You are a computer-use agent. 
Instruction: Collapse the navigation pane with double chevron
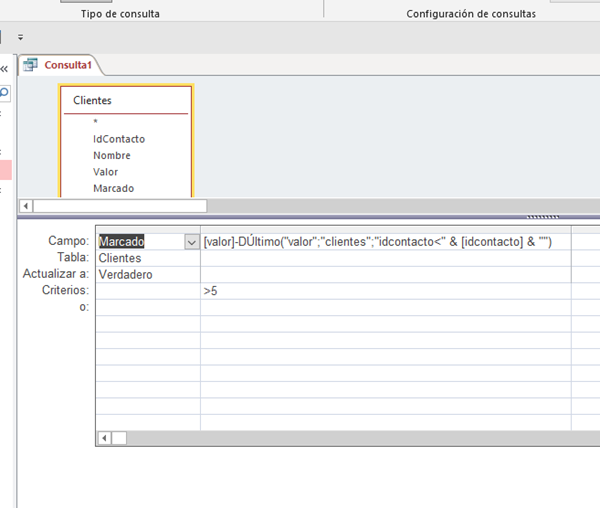(4, 69)
